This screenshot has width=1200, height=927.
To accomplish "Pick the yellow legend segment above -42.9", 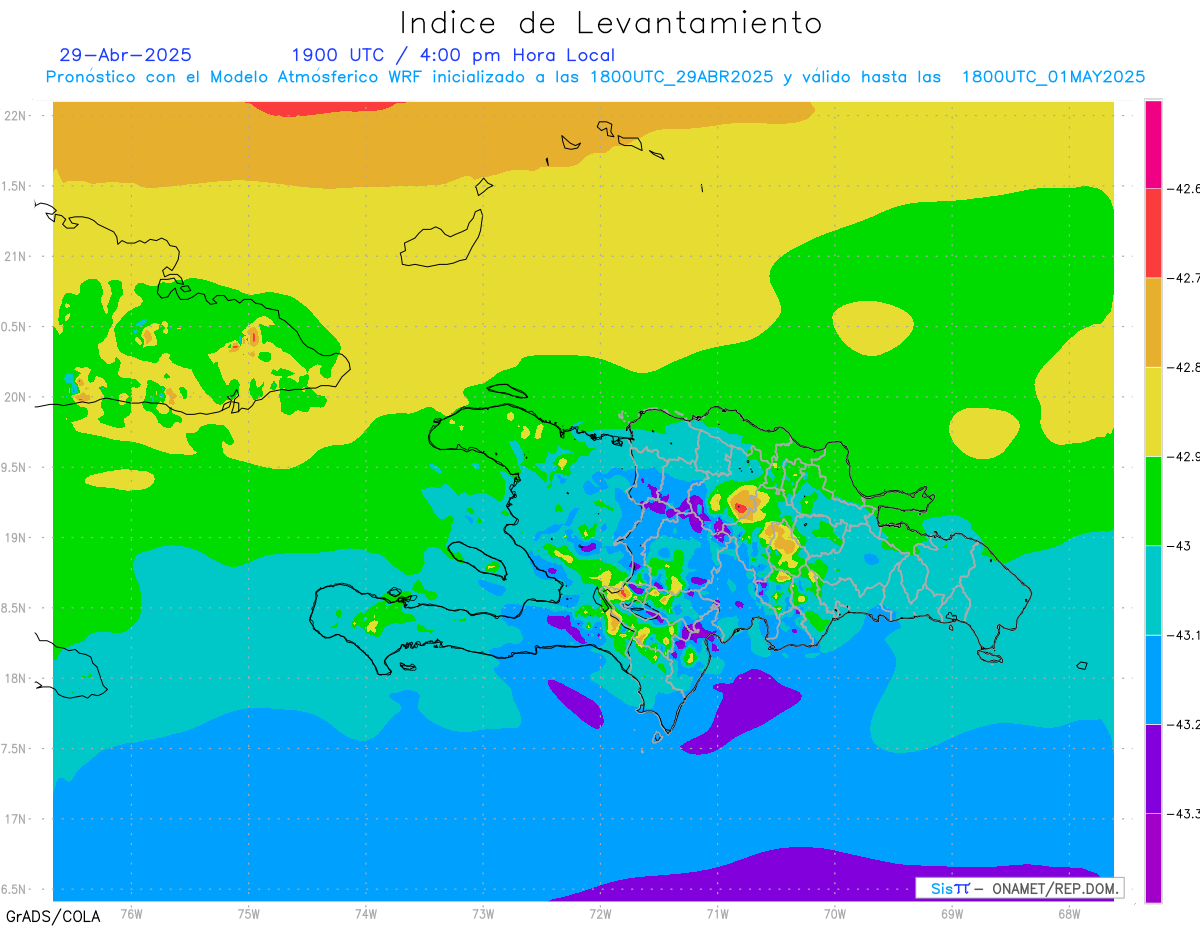I will click(x=1153, y=411).
